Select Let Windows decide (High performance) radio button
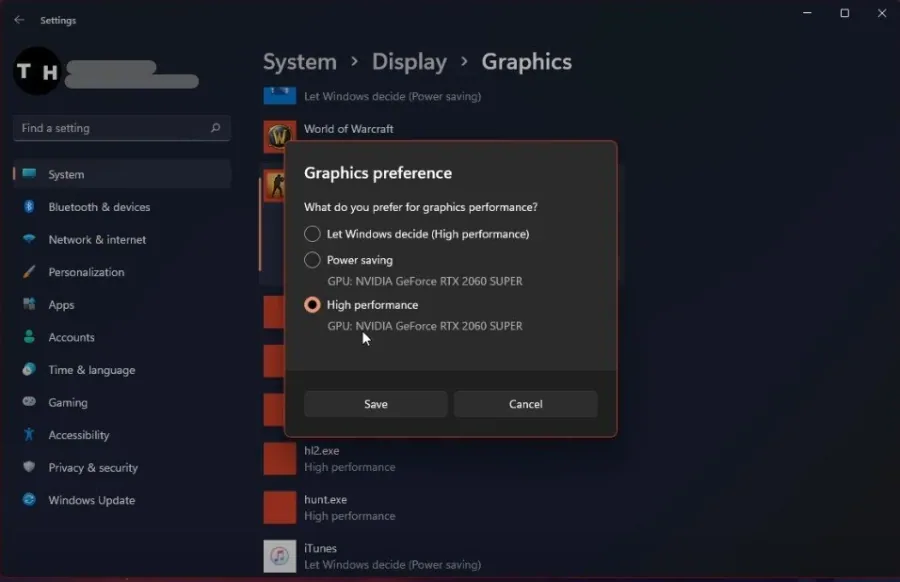This screenshot has width=900, height=582. click(x=312, y=234)
